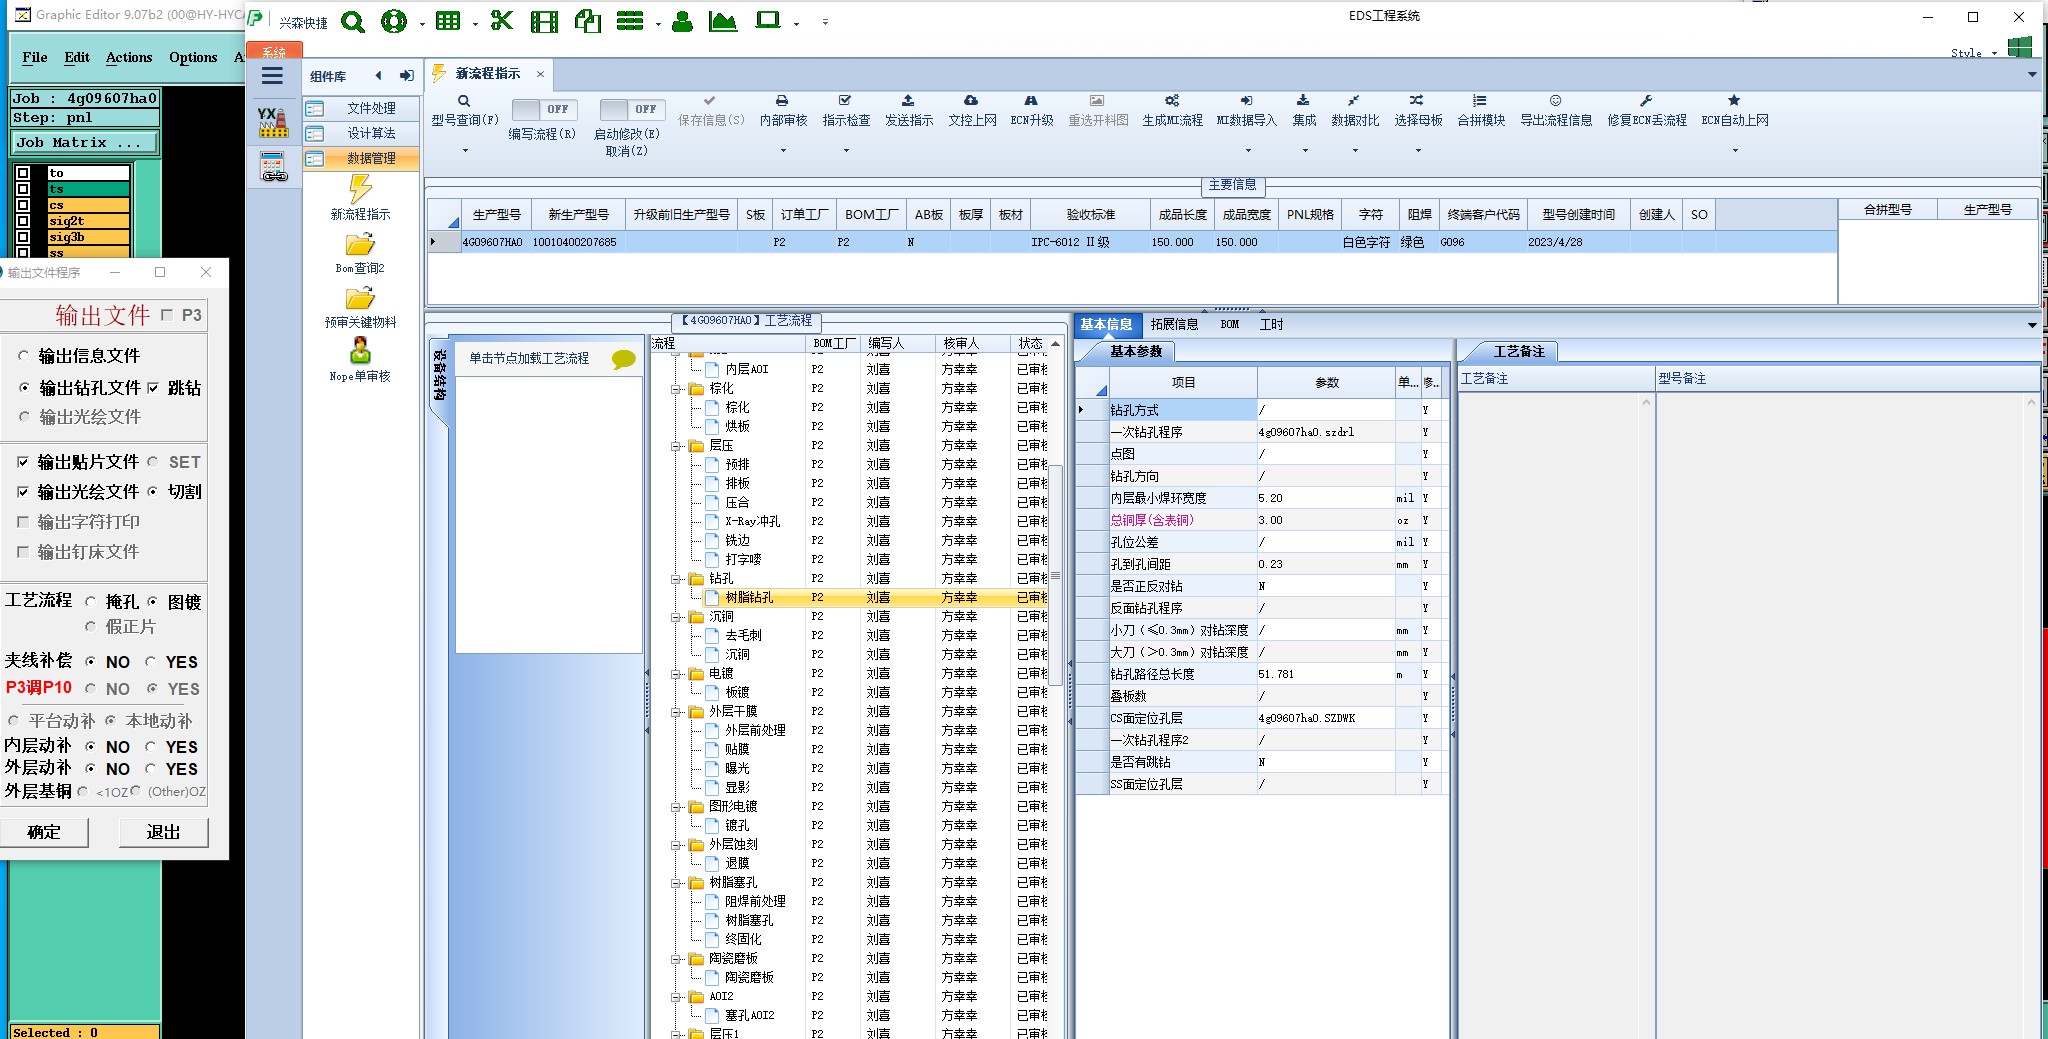The width and height of the screenshot is (2048, 1039).
Task: Open the dropdown arrow under 集成
Action: (1305, 151)
